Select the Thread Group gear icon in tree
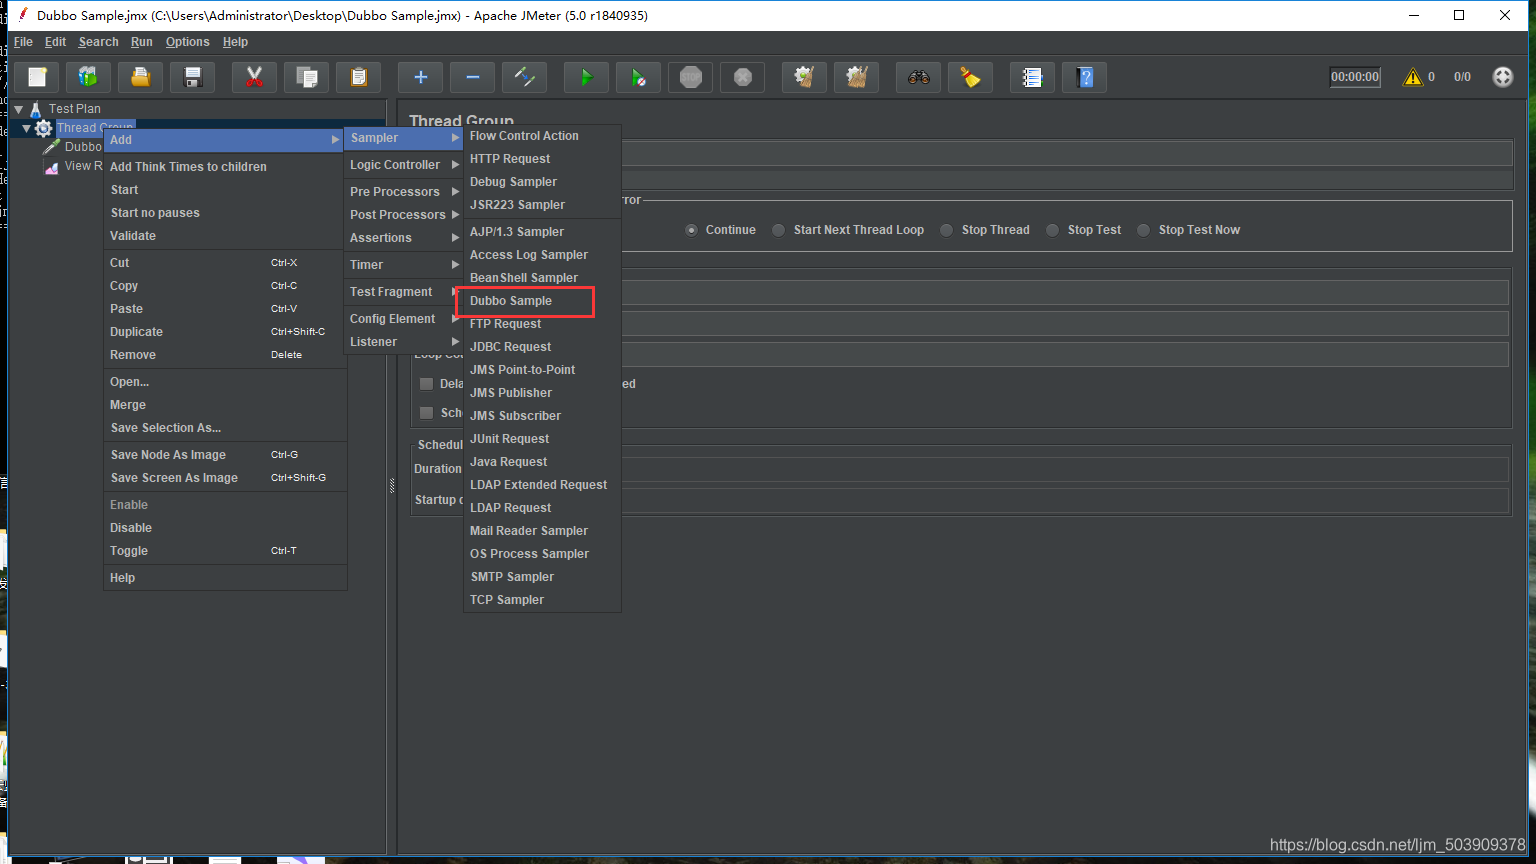1536x864 pixels. [x=43, y=128]
